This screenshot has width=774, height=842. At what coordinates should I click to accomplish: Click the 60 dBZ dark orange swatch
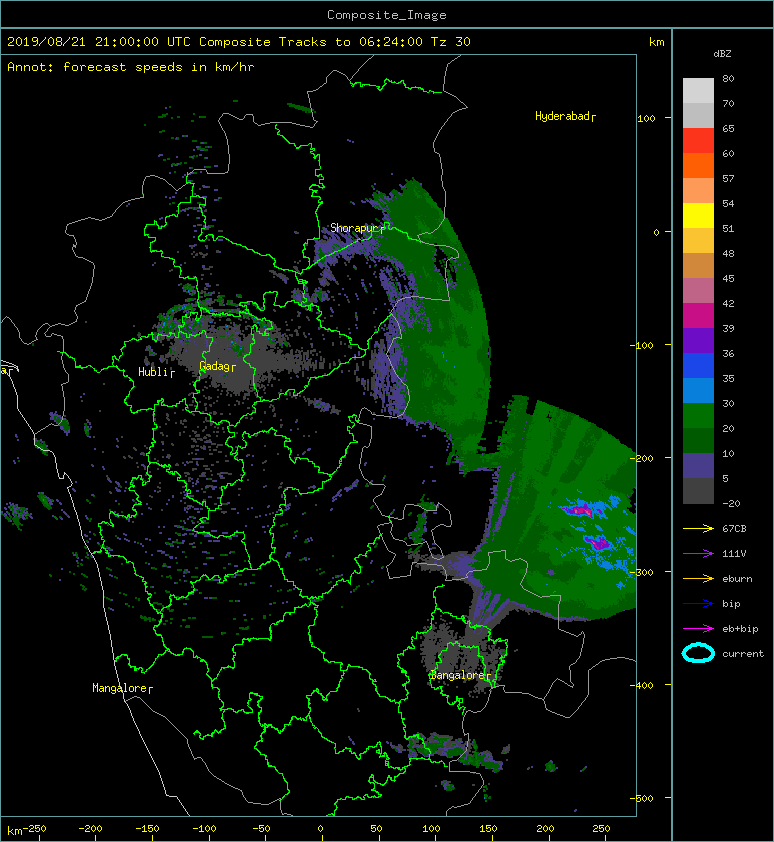tap(698, 165)
